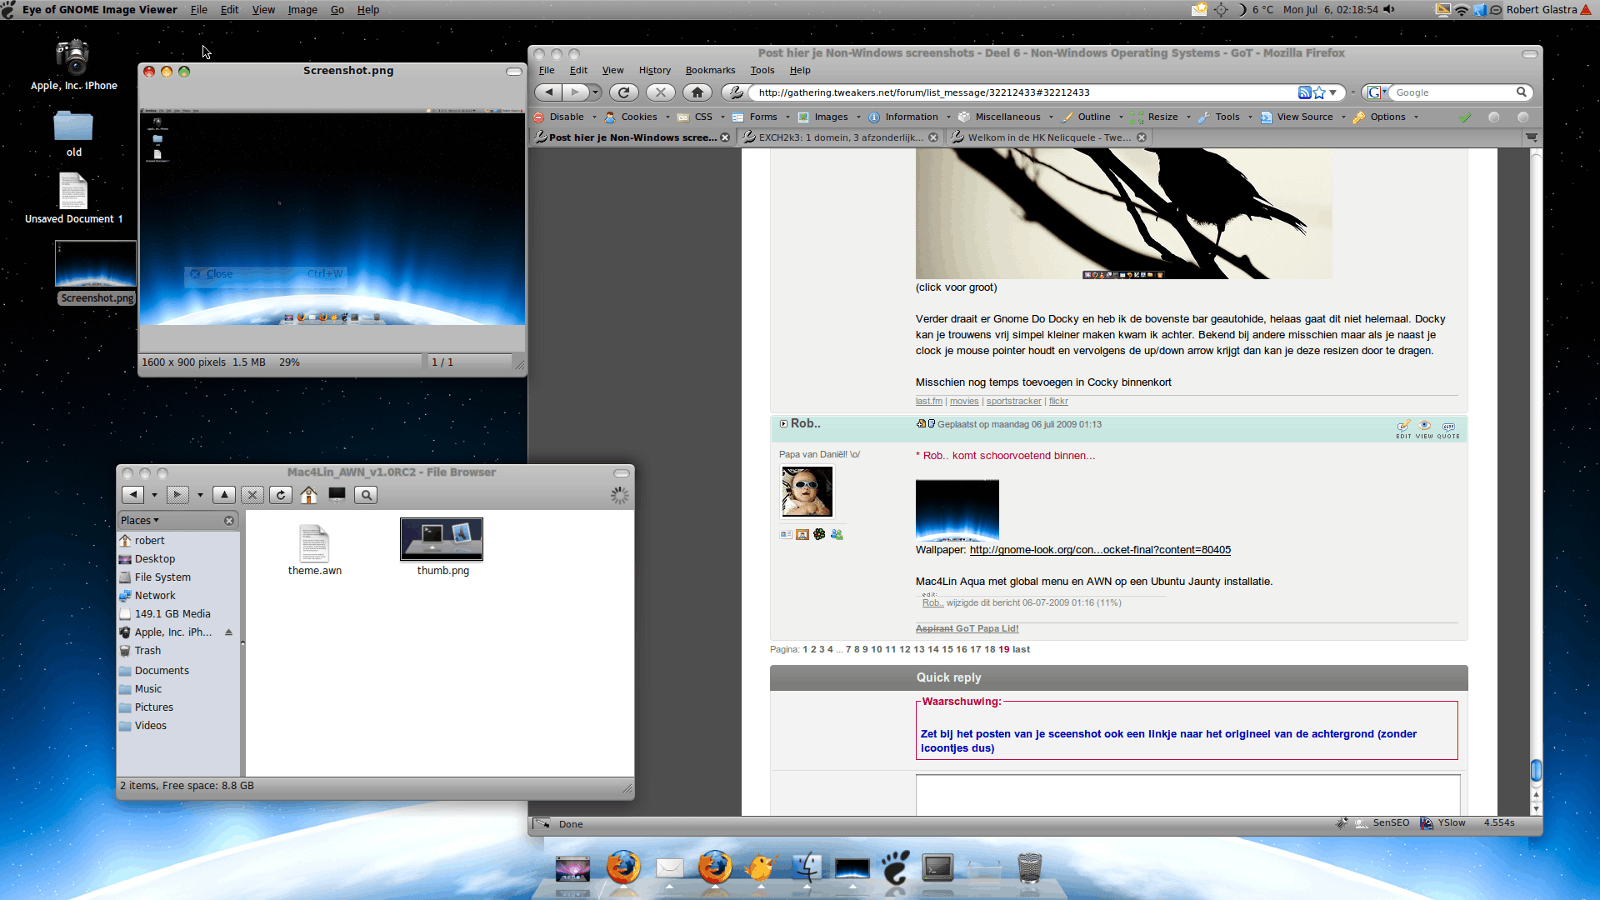Image resolution: width=1600 pixels, height=900 pixels.
Task: Open the Cookies dropdown in Web Developer toolbar
Action: click(x=637, y=117)
